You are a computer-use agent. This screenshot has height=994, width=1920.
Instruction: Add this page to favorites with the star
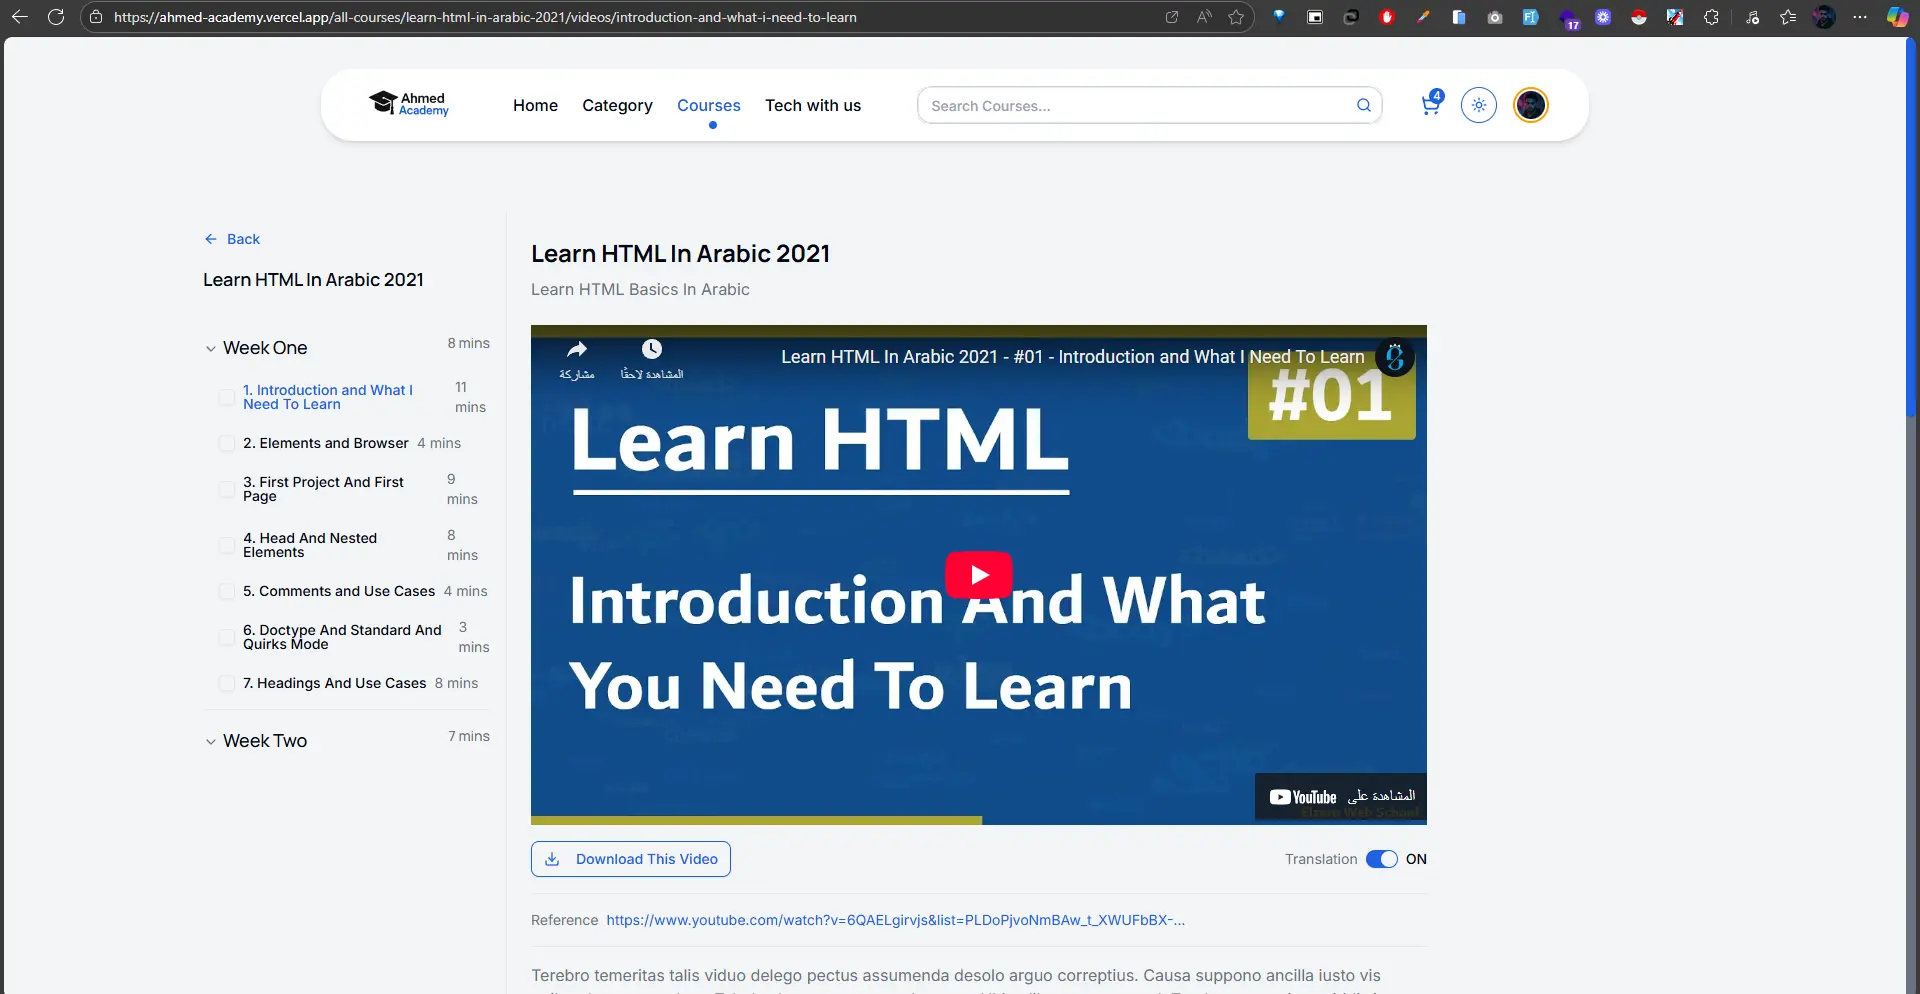click(1236, 17)
